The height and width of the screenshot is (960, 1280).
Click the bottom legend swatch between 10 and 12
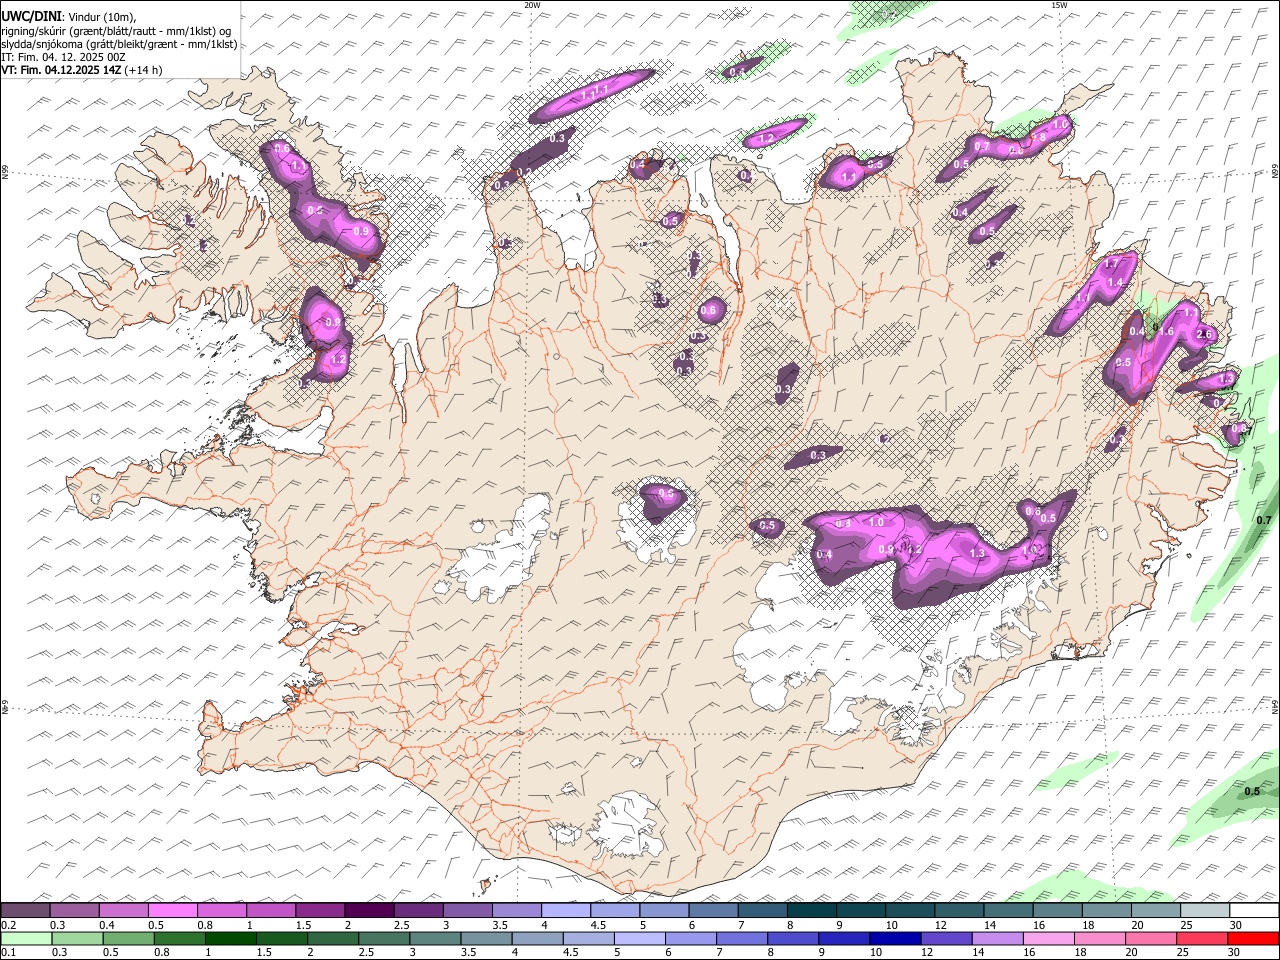[895, 938]
